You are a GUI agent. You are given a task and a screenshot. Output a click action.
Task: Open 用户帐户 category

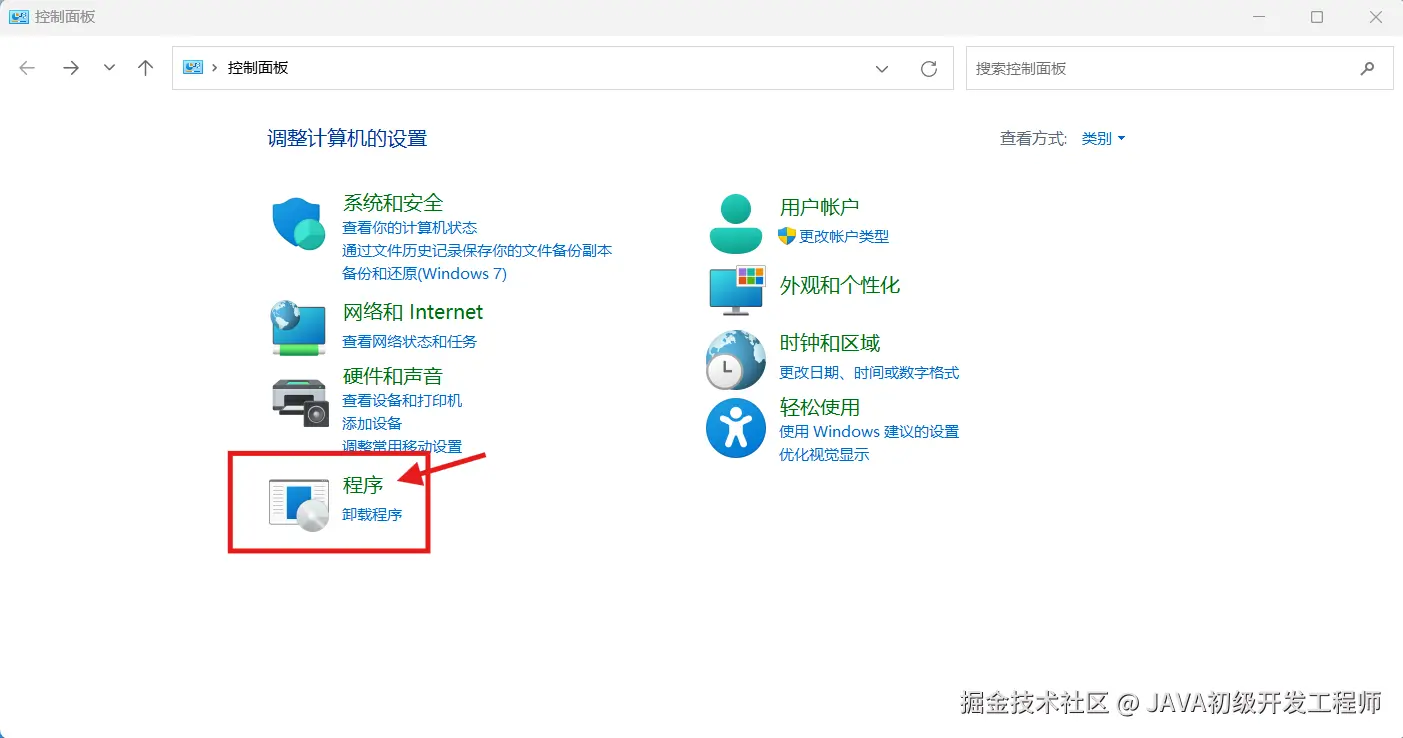tap(820, 207)
